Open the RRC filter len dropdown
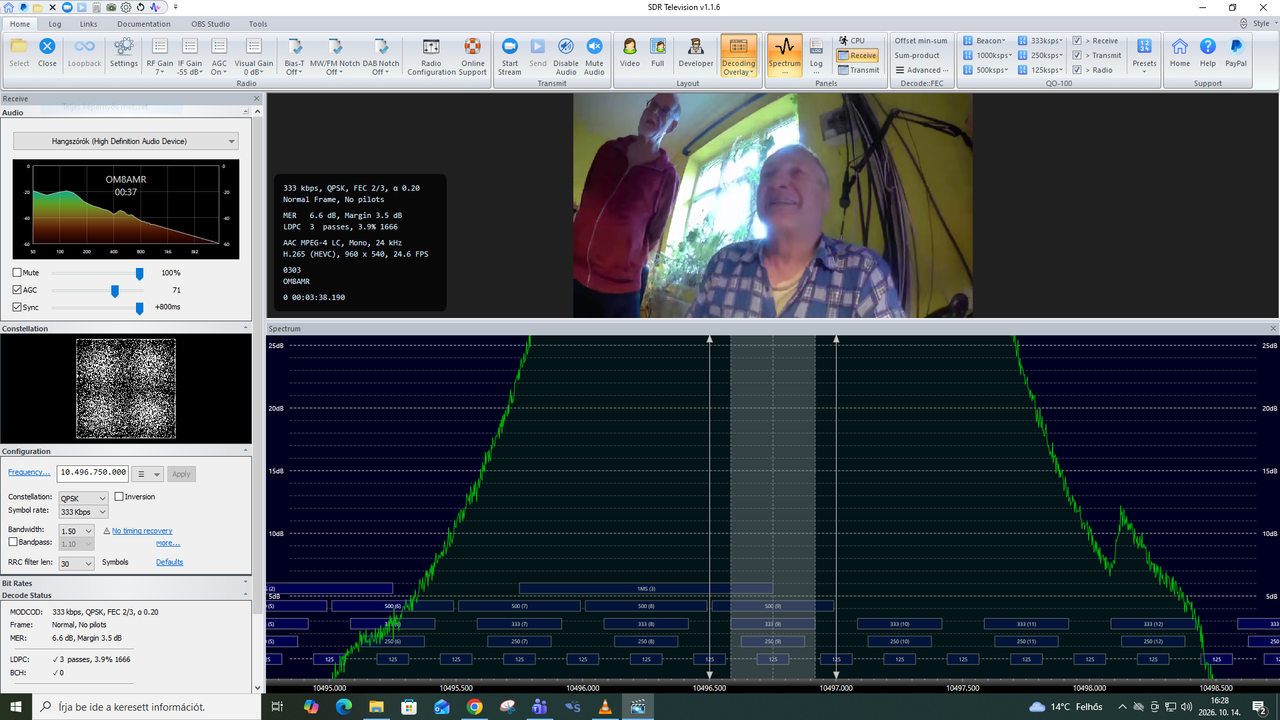 [77, 563]
